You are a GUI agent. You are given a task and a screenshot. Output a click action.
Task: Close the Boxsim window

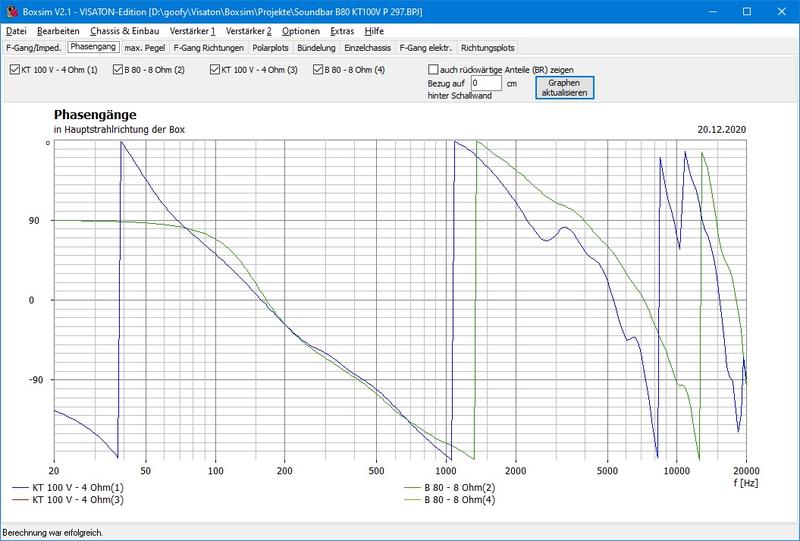click(x=776, y=10)
